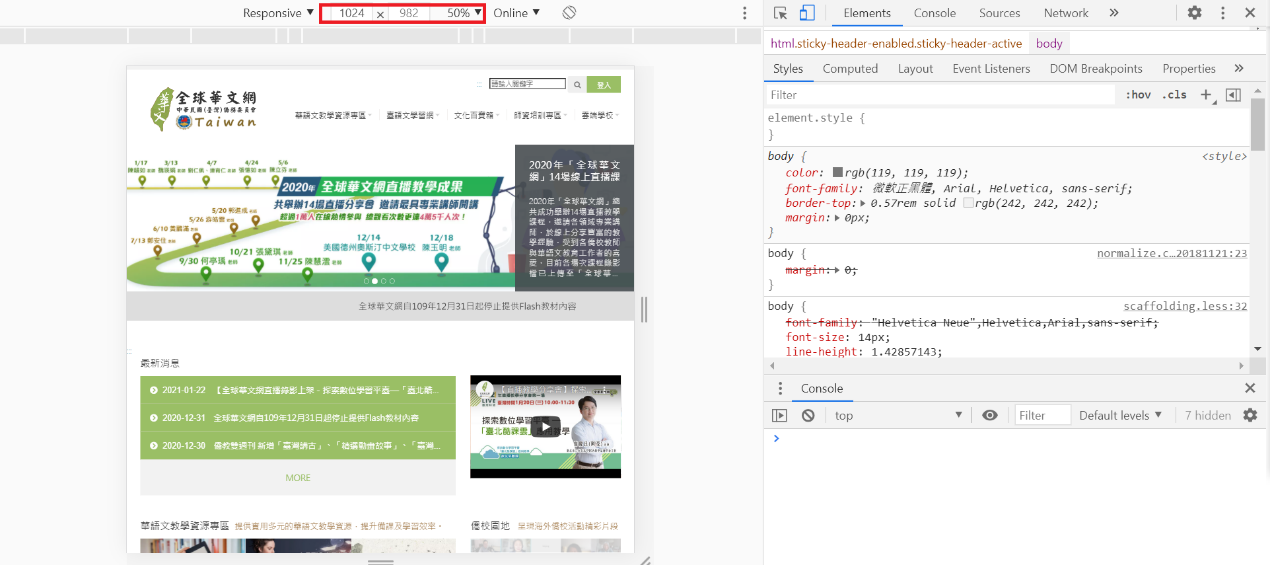
Task: Toggle the device toolbar icon
Action: tap(807, 13)
